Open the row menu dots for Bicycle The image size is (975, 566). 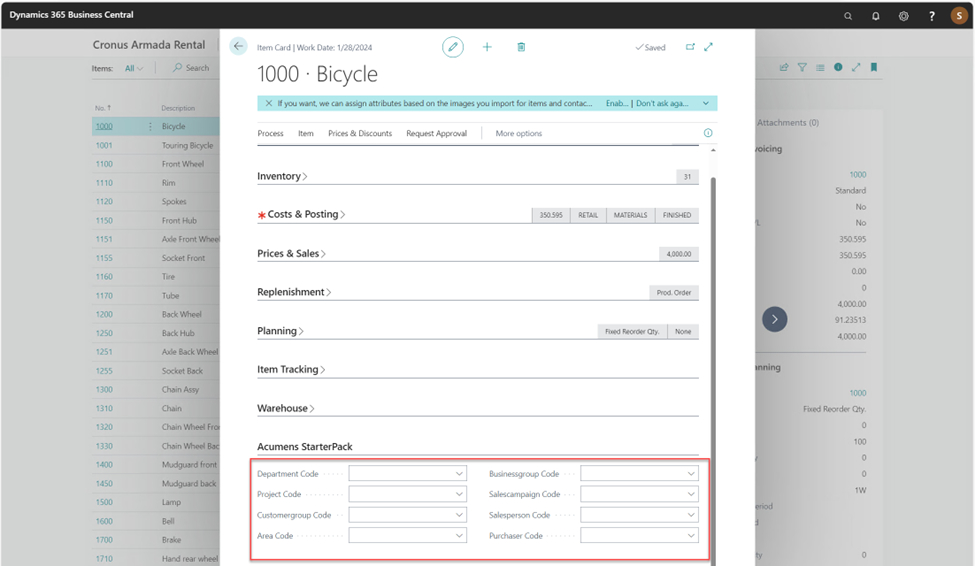(x=150, y=126)
